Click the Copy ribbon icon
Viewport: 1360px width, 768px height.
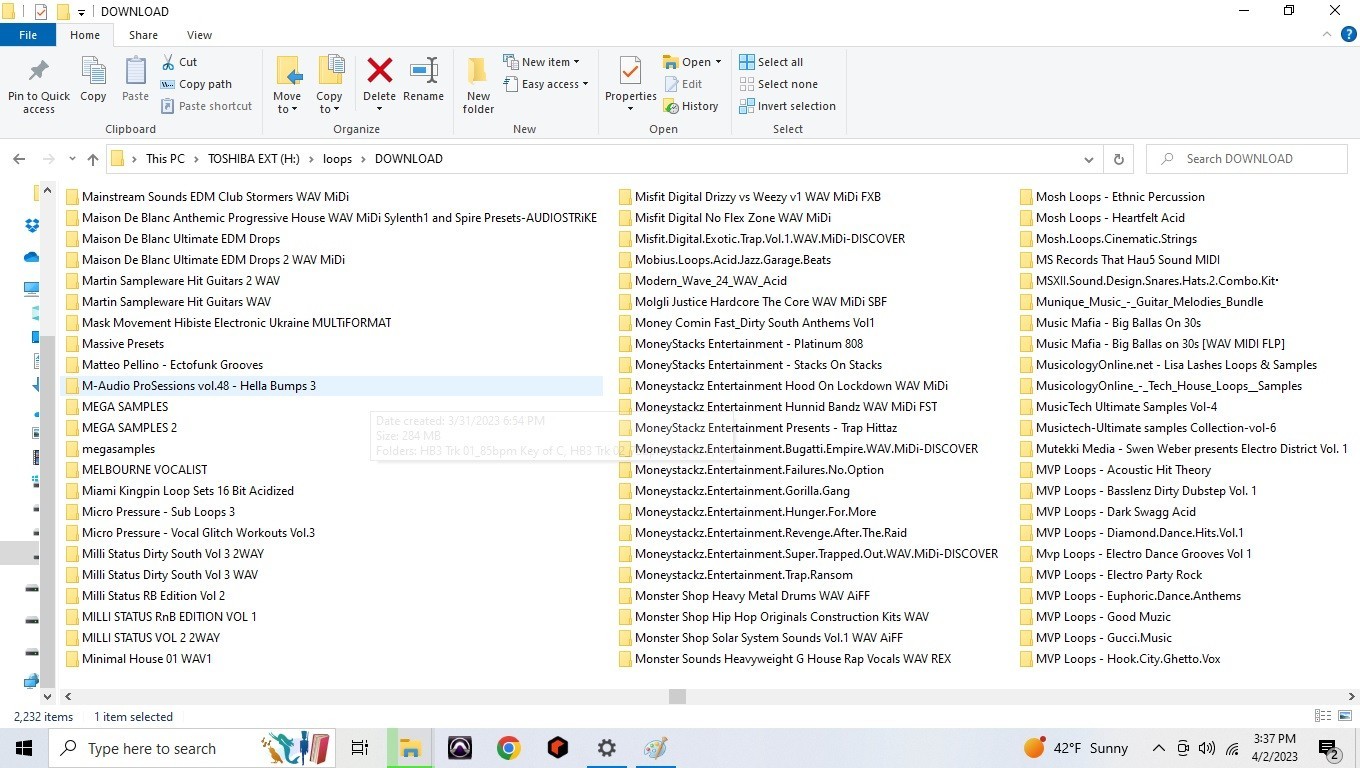click(x=93, y=80)
